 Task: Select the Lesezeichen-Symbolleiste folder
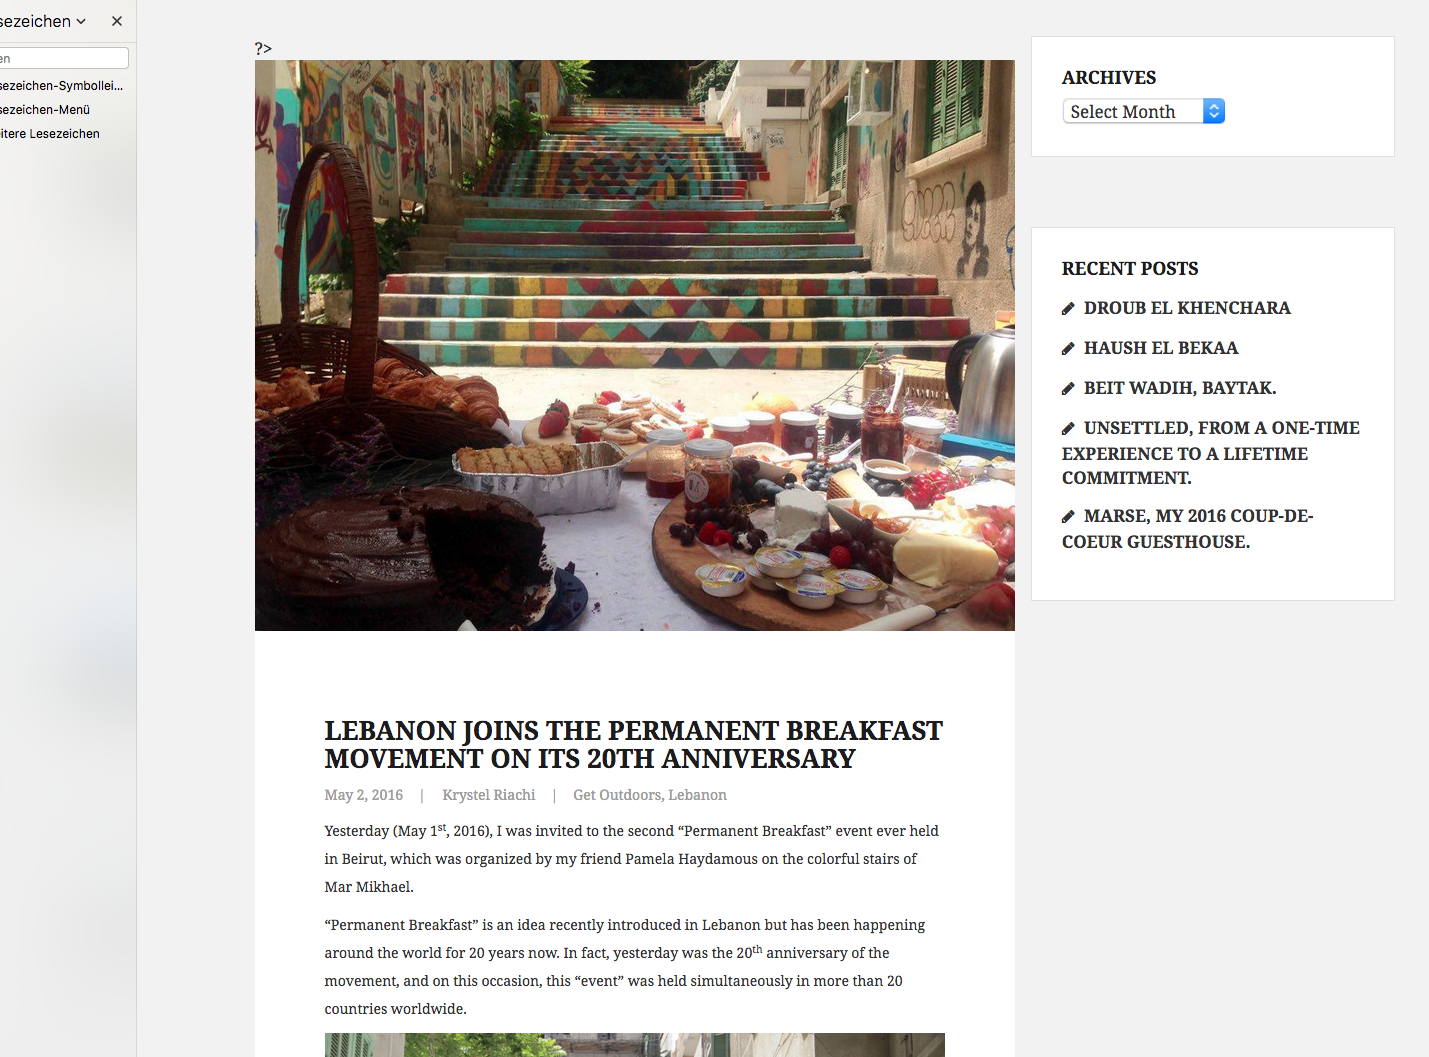(x=62, y=86)
